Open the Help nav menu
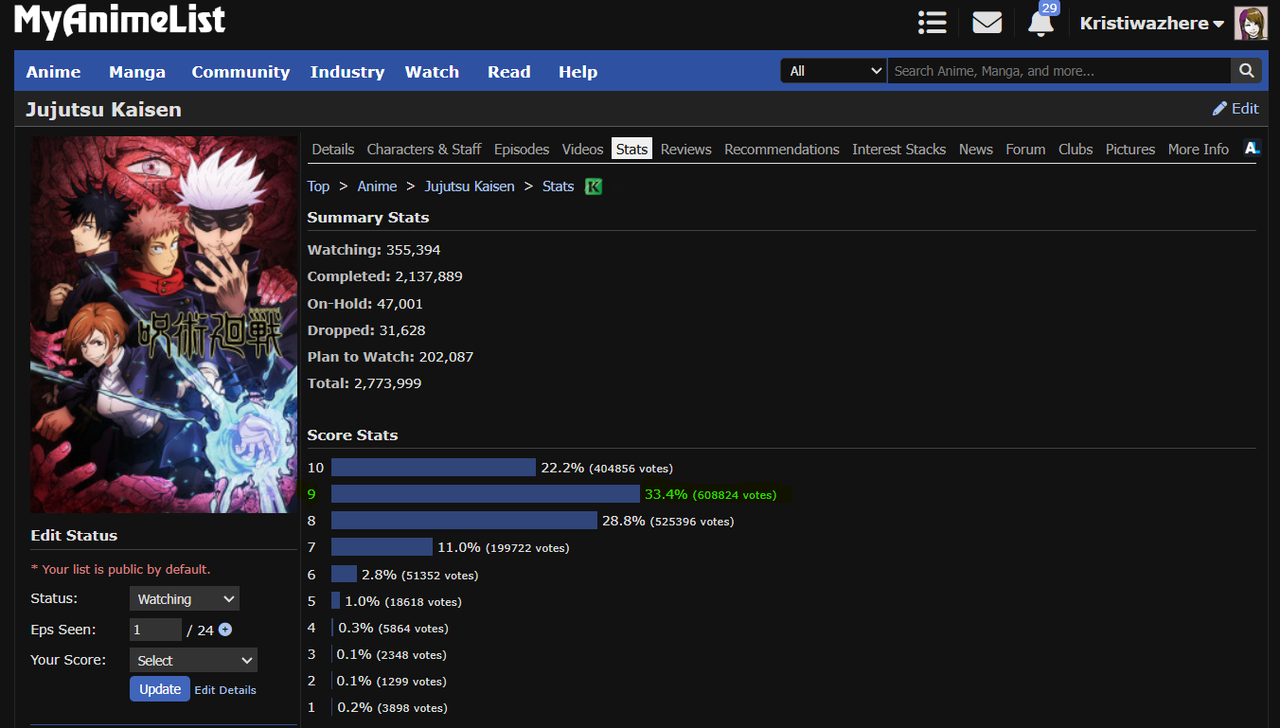This screenshot has height=728, width=1280. (578, 72)
